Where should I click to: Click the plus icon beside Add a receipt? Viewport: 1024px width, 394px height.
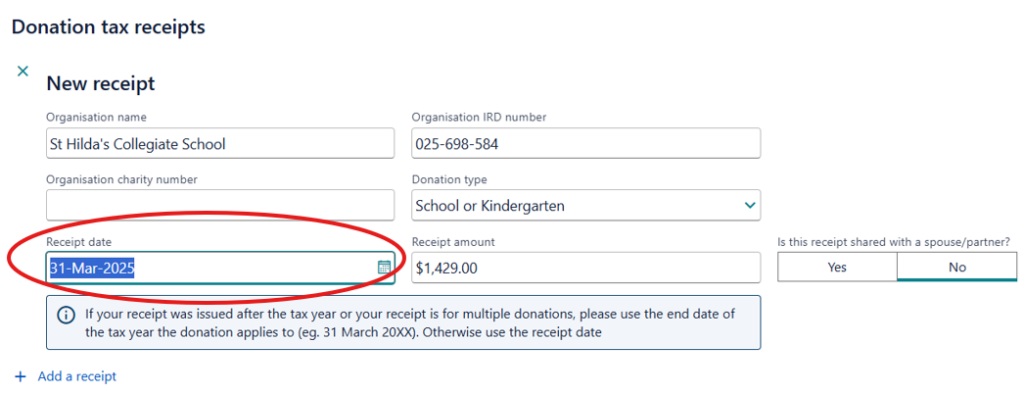tap(21, 377)
